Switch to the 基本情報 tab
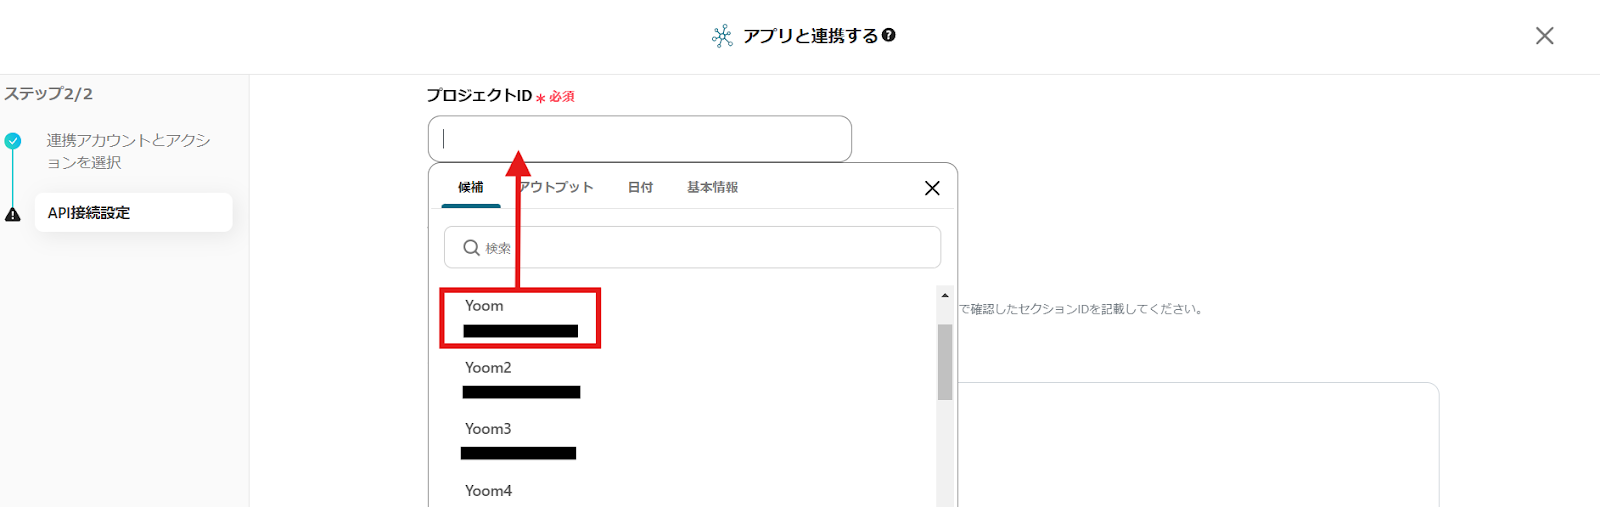 pyautogui.click(x=712, y=187)
